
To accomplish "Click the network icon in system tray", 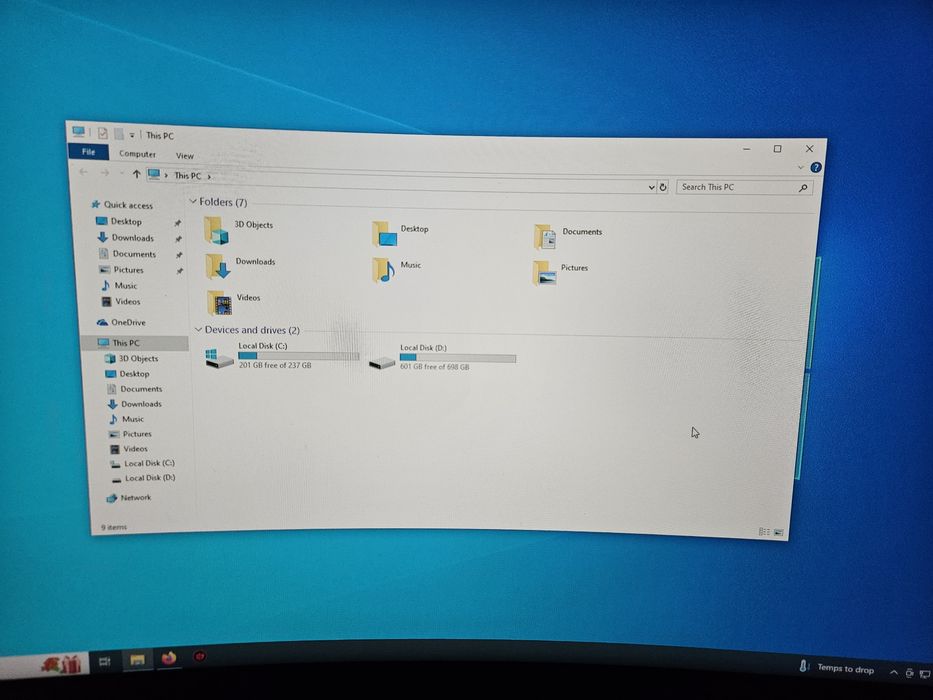I will (x=925, y=673).
